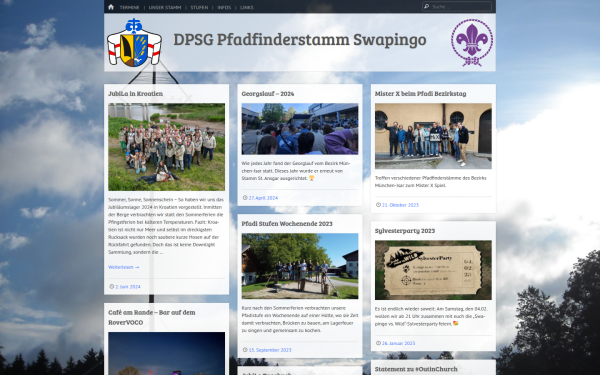Image resolution: width=600 pixels, height=375 pixels.
Task: Open the 26. Januar 2023 date link
Action: pos(398,343)
